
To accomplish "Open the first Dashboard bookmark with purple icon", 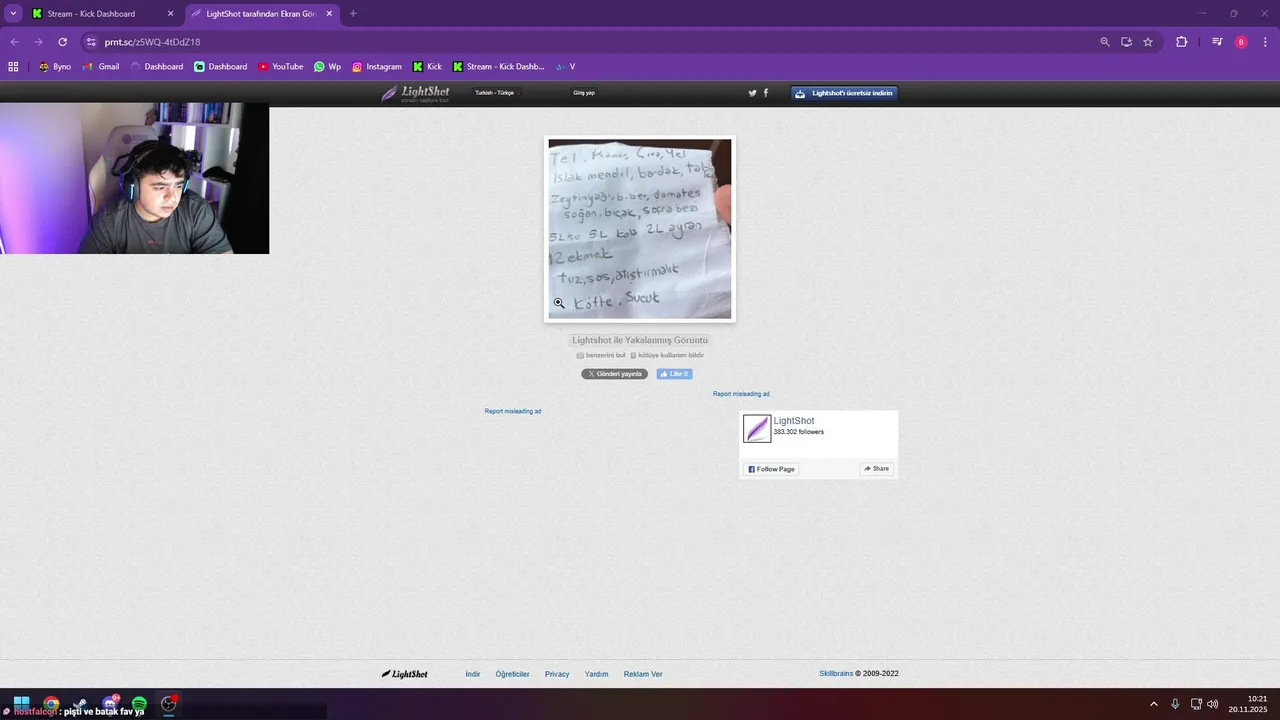I will click(x=157, y=67).
